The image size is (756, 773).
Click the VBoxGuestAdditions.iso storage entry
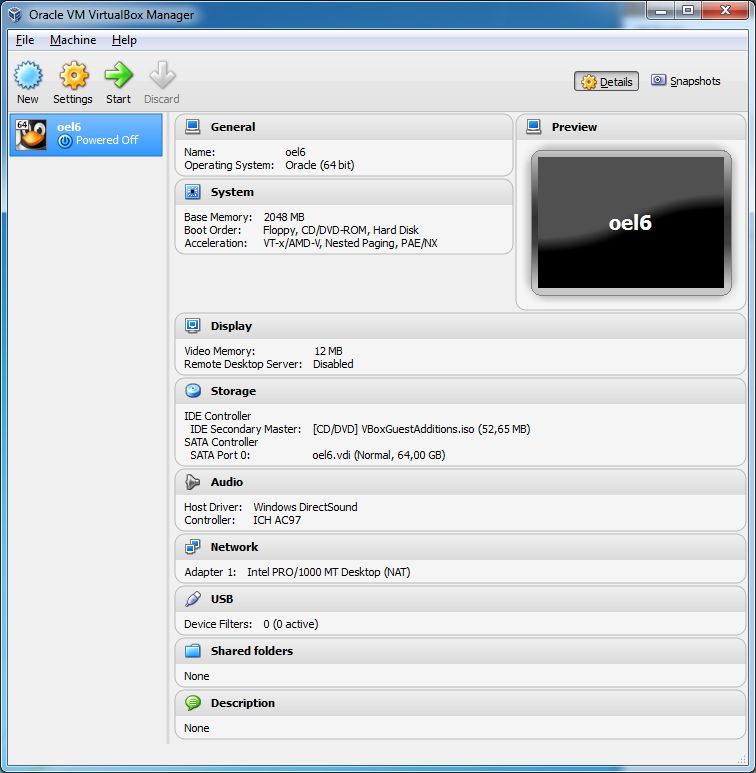(421, 429)
